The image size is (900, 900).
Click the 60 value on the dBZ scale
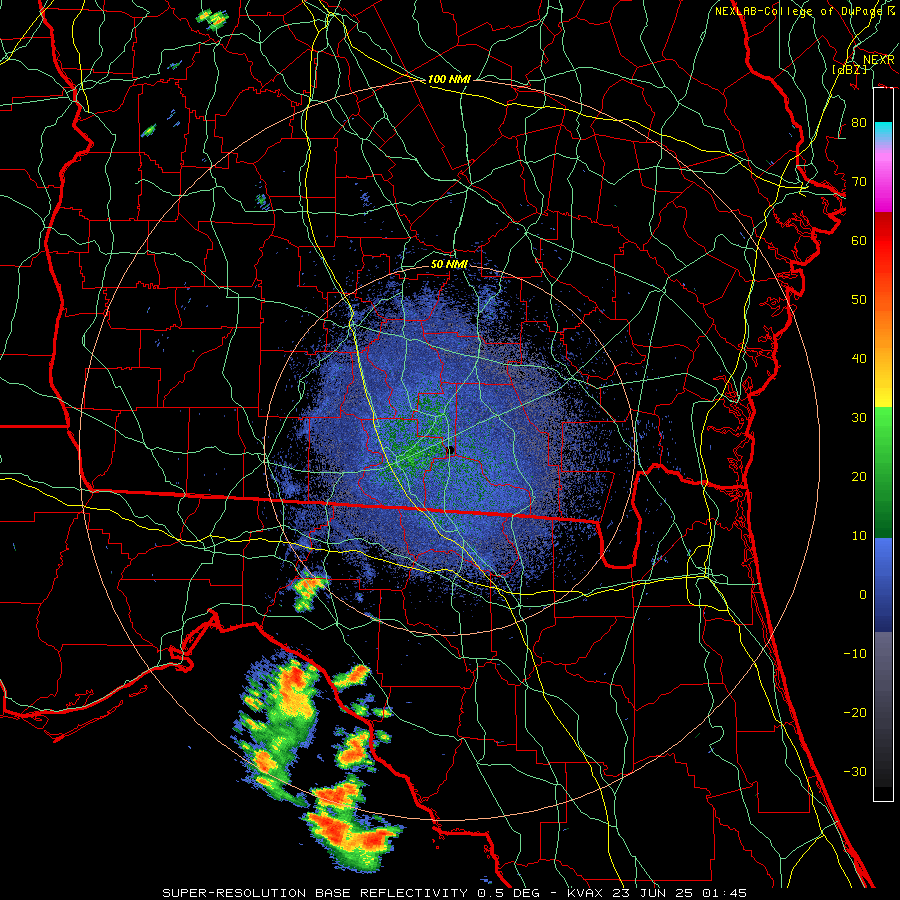[859, 241]
